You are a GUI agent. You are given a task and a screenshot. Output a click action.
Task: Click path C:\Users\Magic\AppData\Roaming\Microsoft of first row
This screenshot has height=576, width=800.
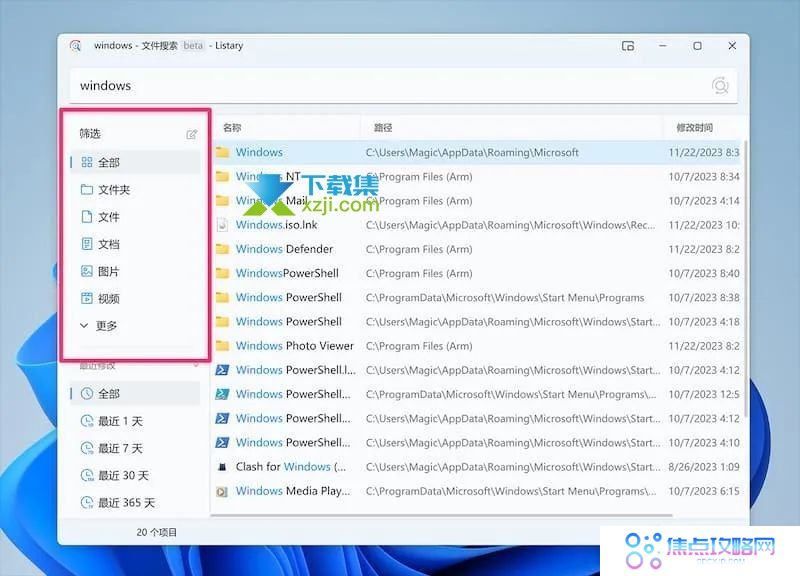pyautogui.click(x=472, y=153)
